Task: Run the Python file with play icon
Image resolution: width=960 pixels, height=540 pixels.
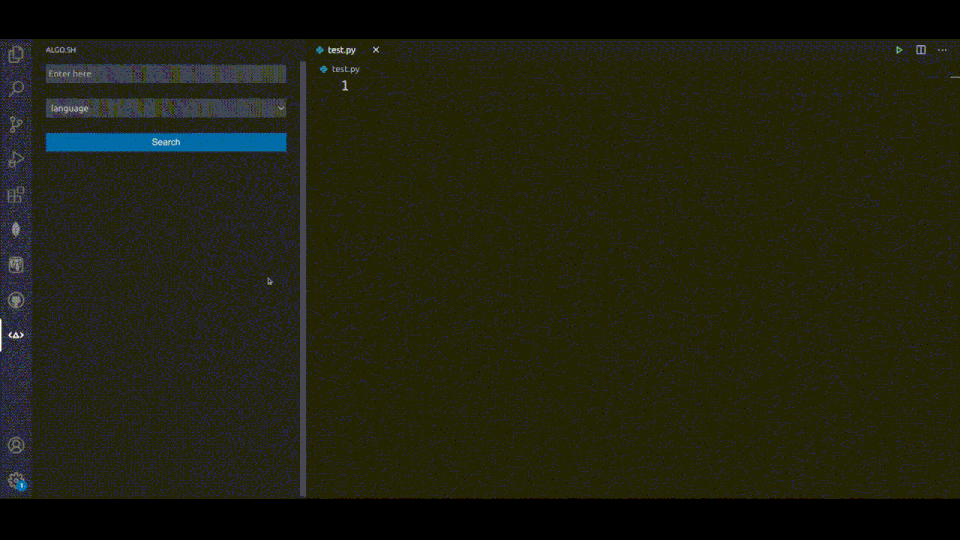Action: tap(899, 50)
